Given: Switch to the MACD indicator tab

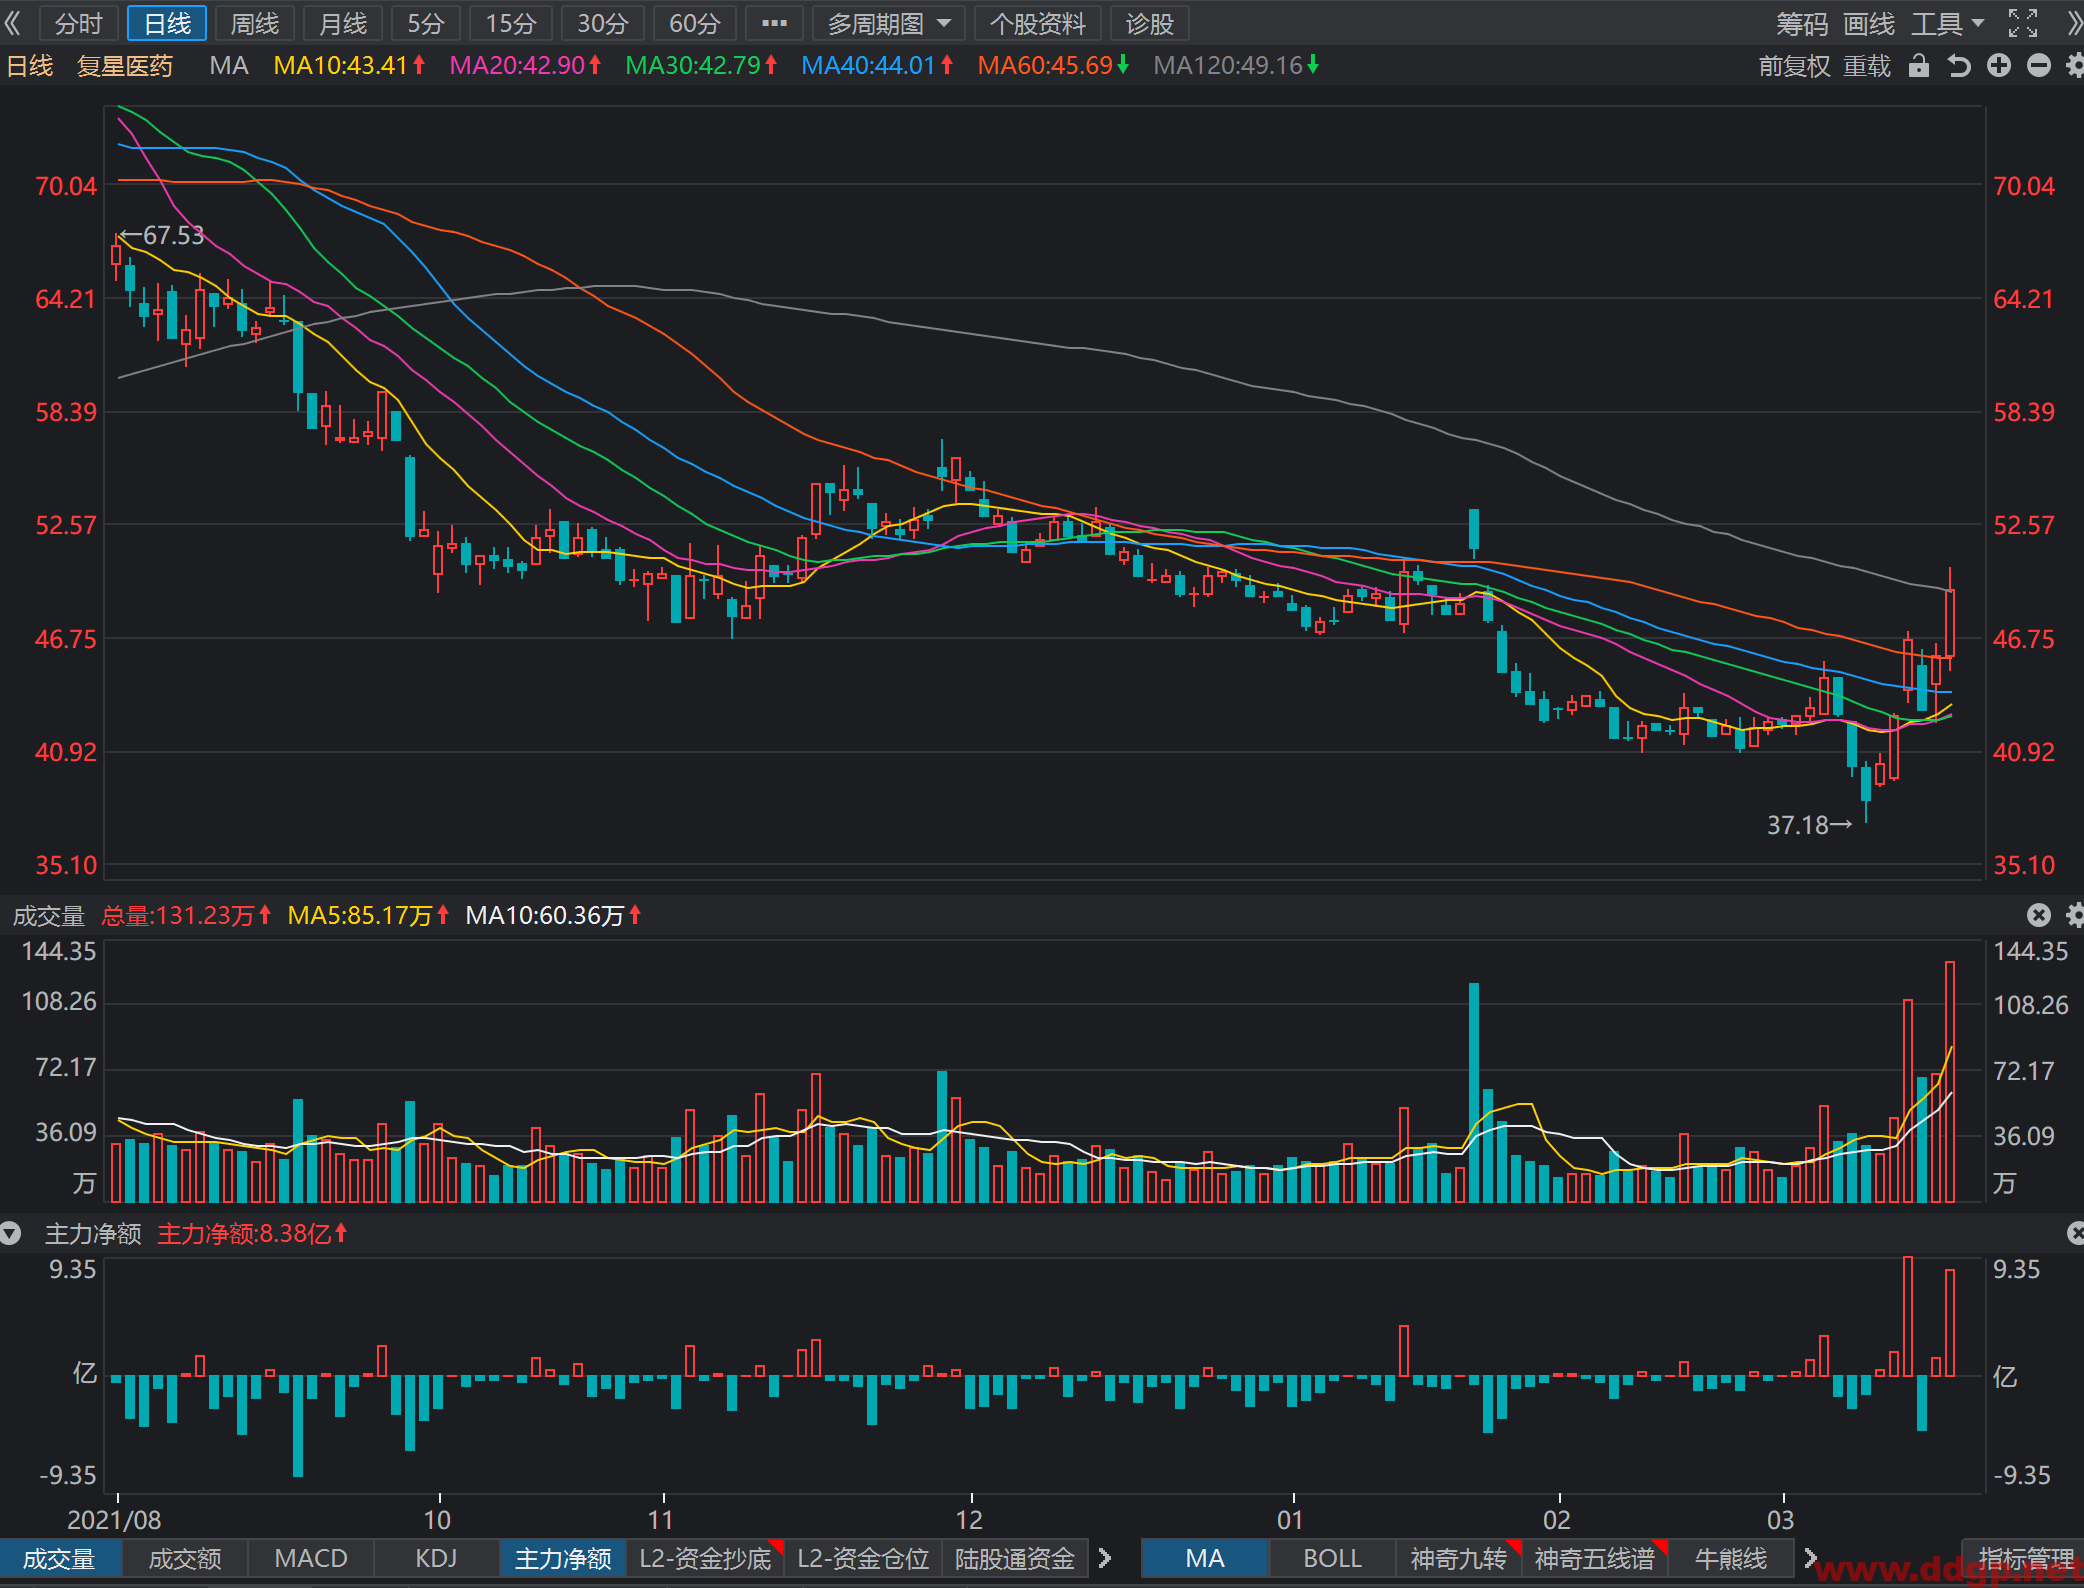Looking at the screenshot, I should click(311, 1558).
